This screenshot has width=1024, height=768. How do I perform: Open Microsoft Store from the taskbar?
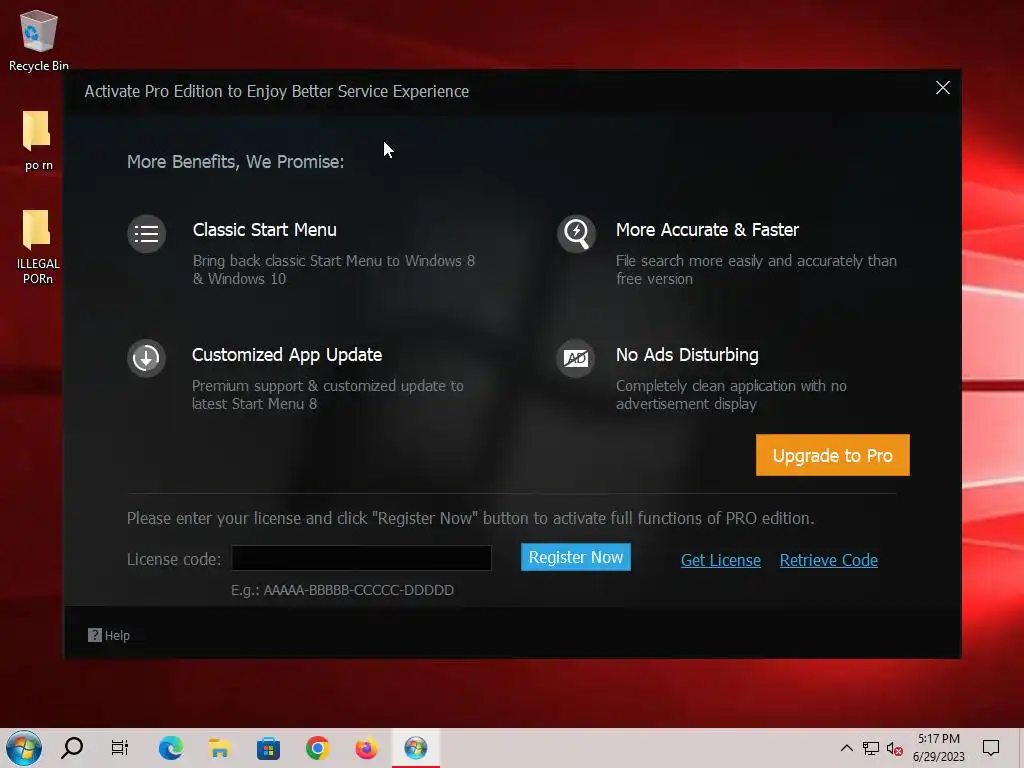point(268,748)
